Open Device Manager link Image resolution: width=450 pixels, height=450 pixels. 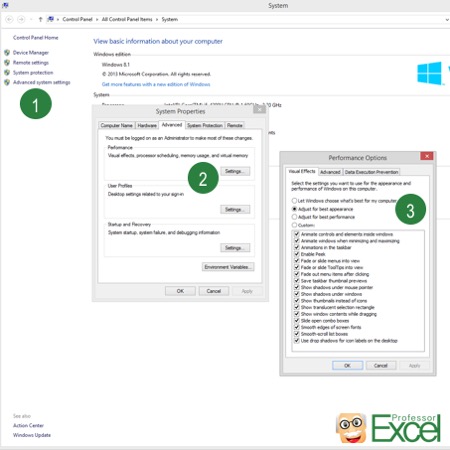click(x=31, y=53)
